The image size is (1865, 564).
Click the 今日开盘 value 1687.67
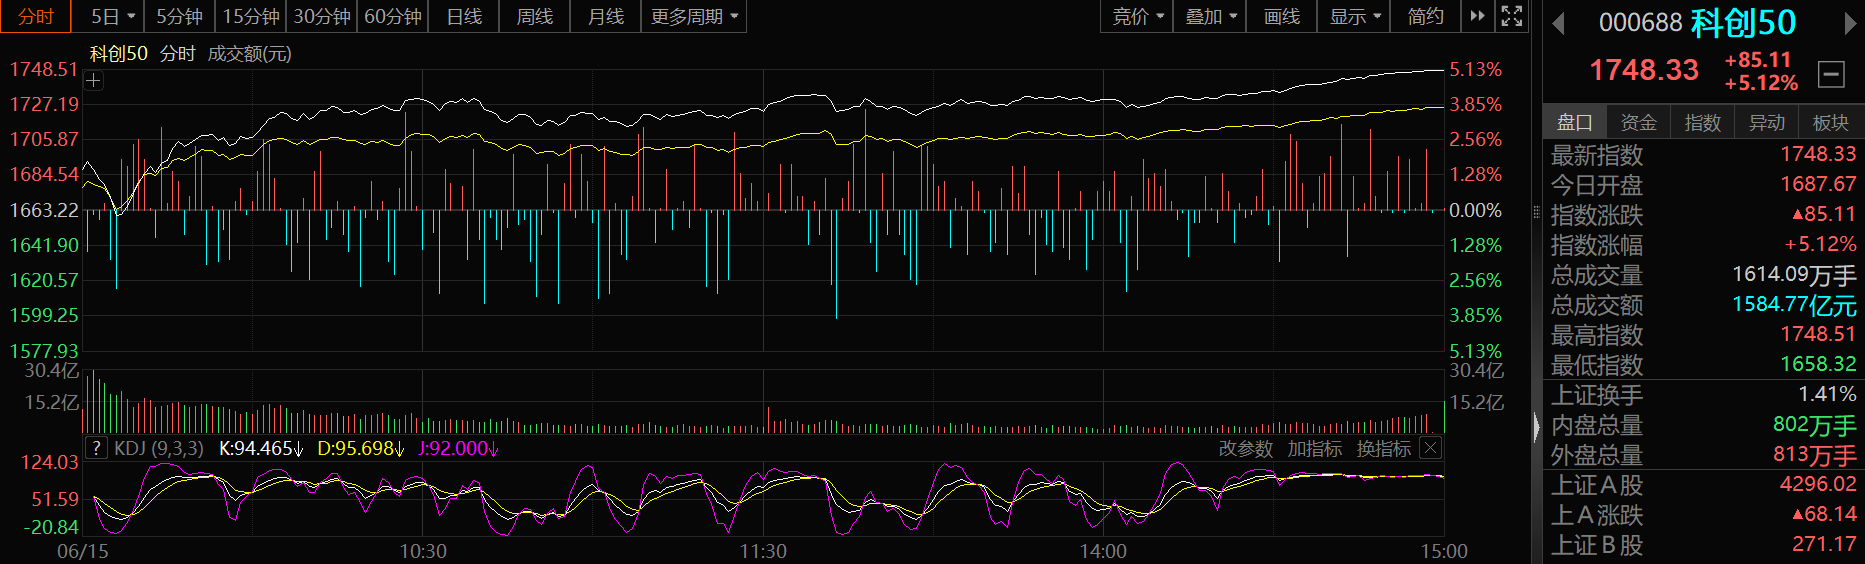point(1817,184)
